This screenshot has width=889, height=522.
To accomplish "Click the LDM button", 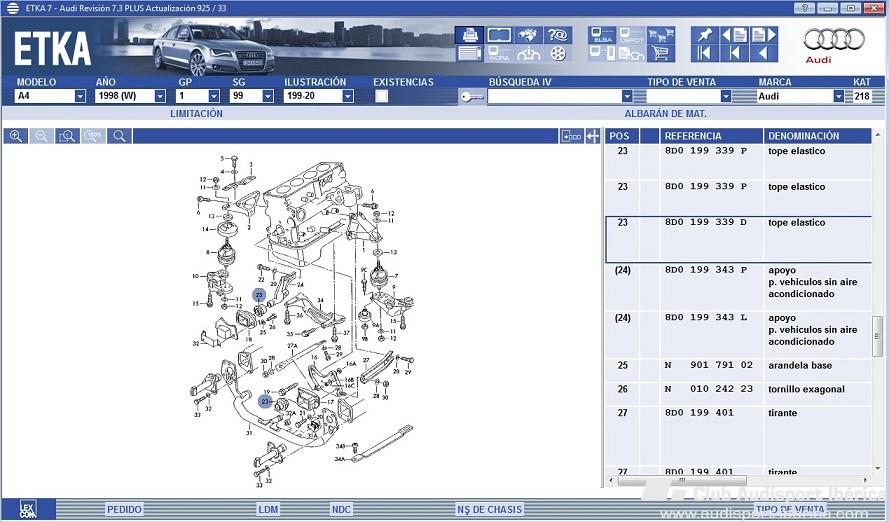I will [268, 509].
